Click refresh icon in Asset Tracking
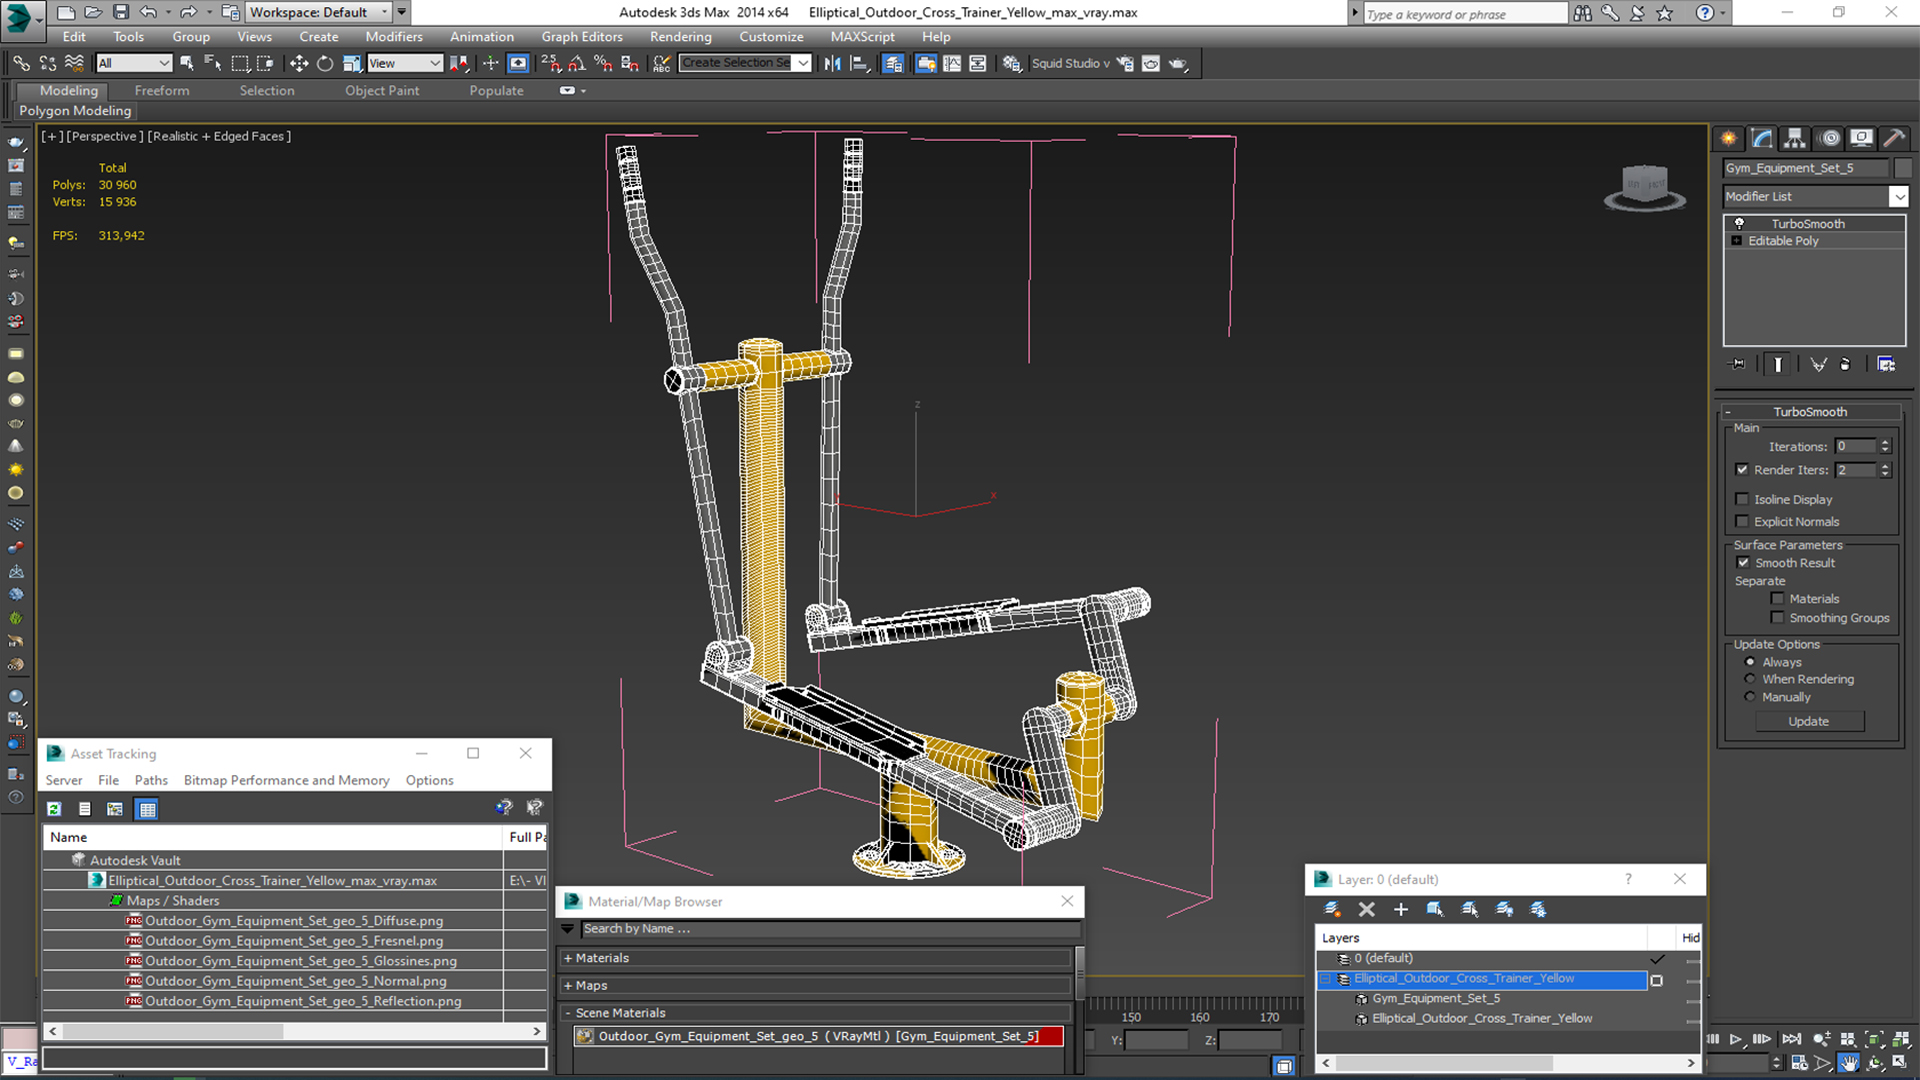This screenshot has width=1920, height=1080. point(55,809)
